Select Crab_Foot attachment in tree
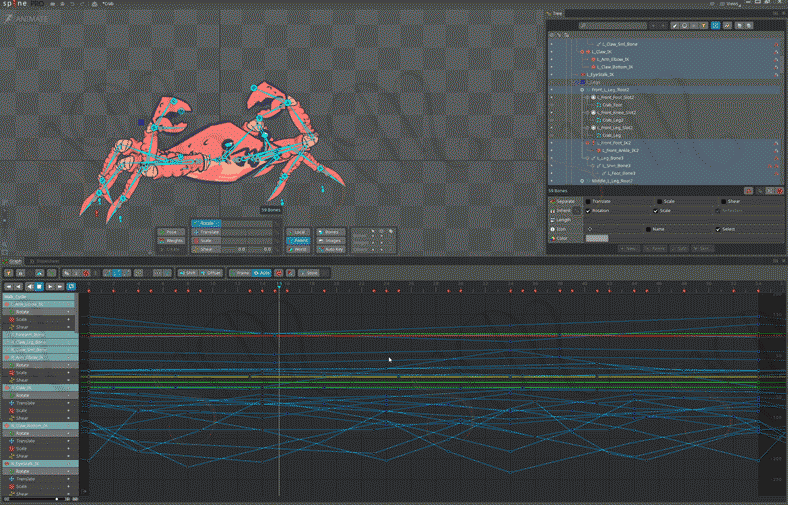The height and width of the screenshot is (505, 788). coord(612,105)
